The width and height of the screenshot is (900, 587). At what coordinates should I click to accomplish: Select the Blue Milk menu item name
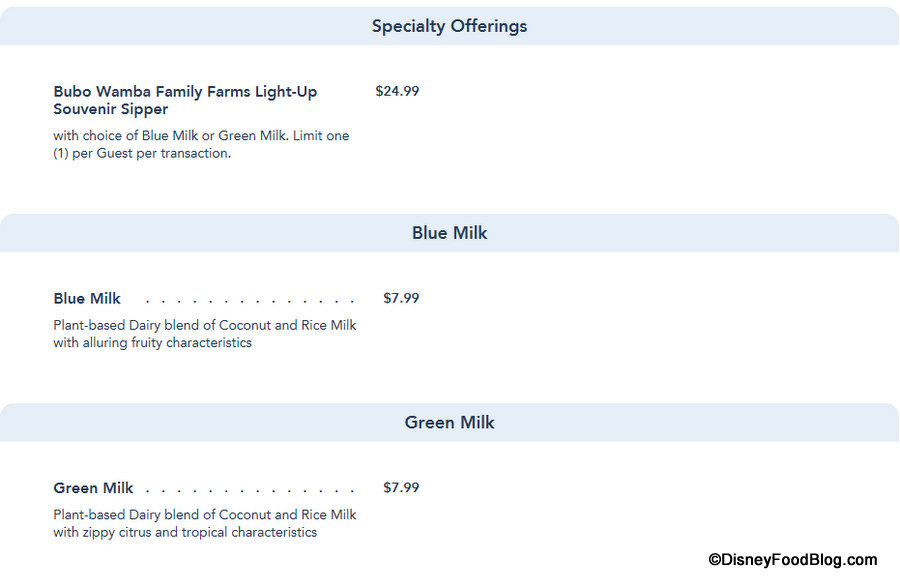coord(87,298)
